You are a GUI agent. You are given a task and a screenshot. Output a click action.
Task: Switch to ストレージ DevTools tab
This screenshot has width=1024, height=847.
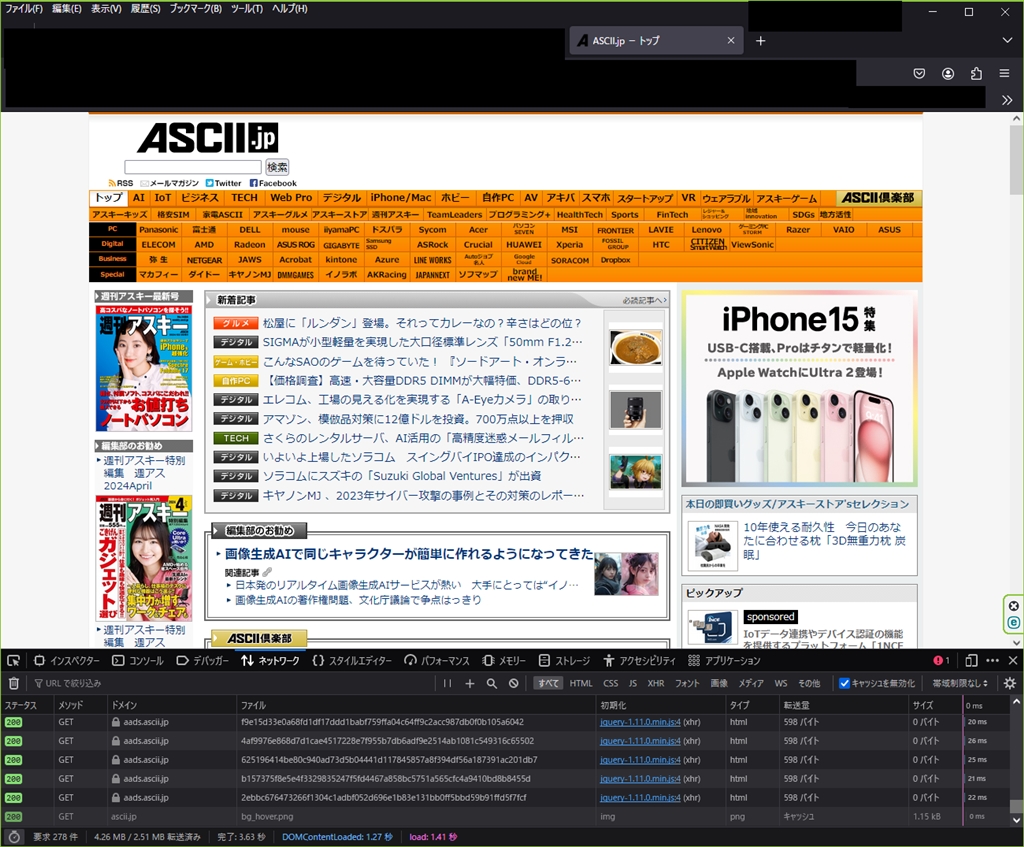point(564,661)
